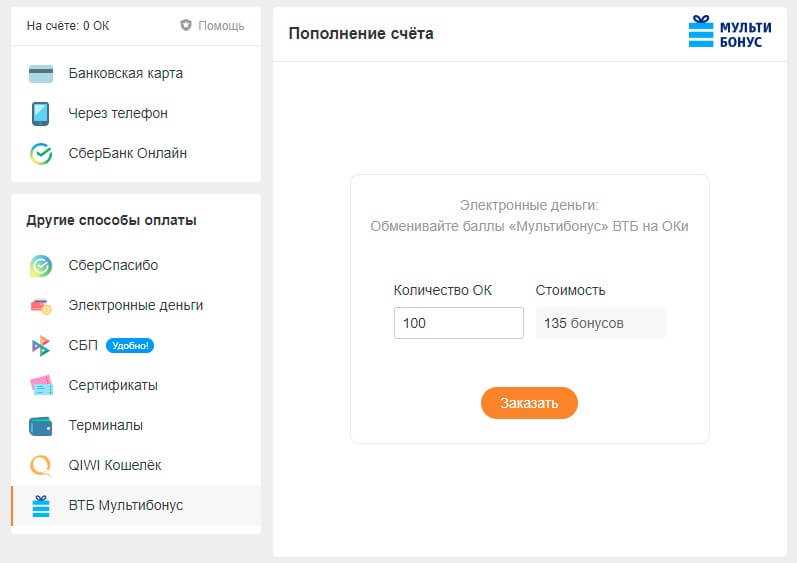Click the terminals wallet icon
Viewport: 797px width, 563px height.
pyautogui.click(x=41, y=426)
